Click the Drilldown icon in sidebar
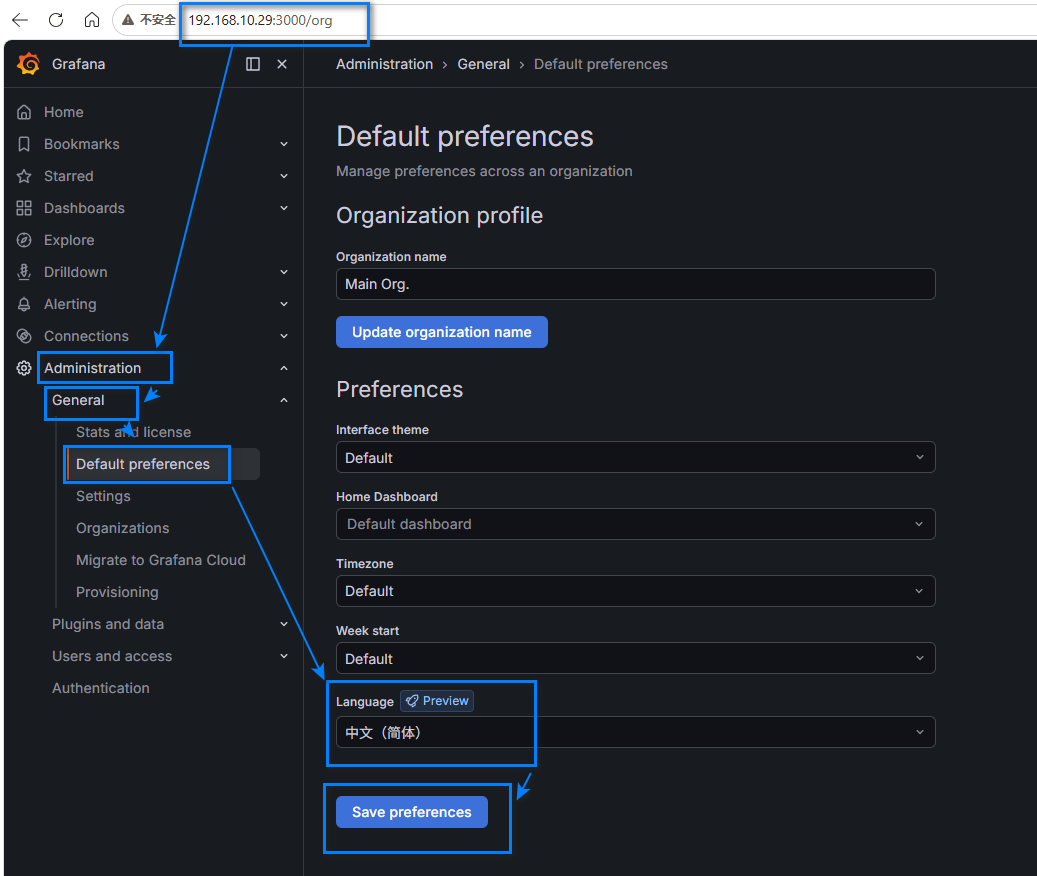This screenshot has height=876, width=1037. 24,272
